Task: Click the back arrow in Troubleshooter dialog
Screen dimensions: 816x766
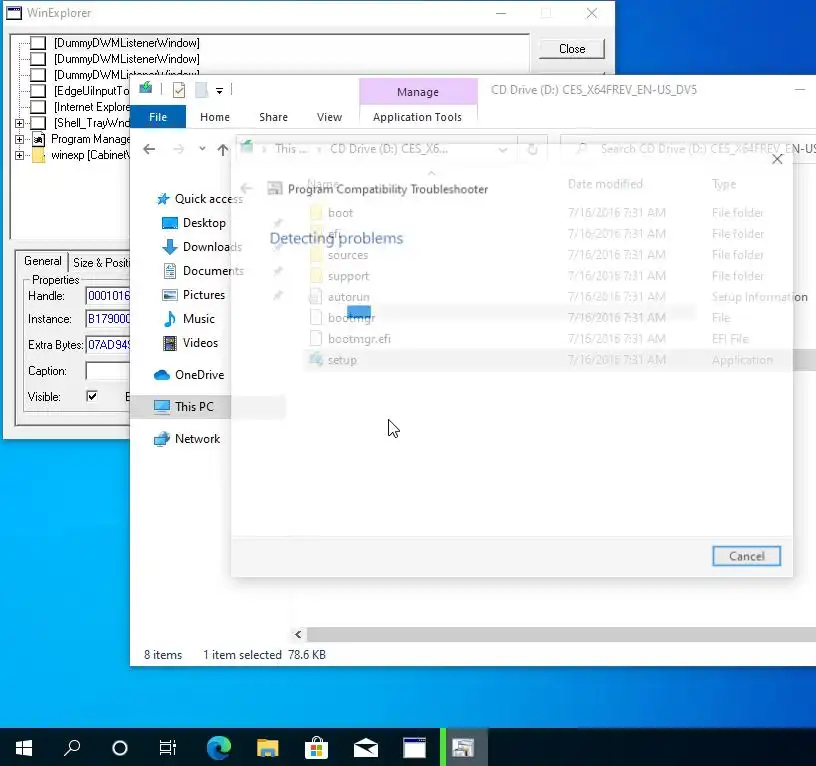Action: [x=246, y=188]
